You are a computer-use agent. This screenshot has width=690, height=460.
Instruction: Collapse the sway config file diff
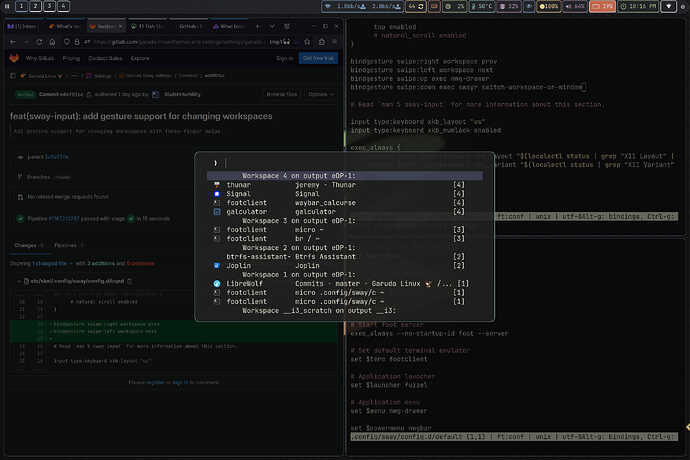click(x=19, y=281)
